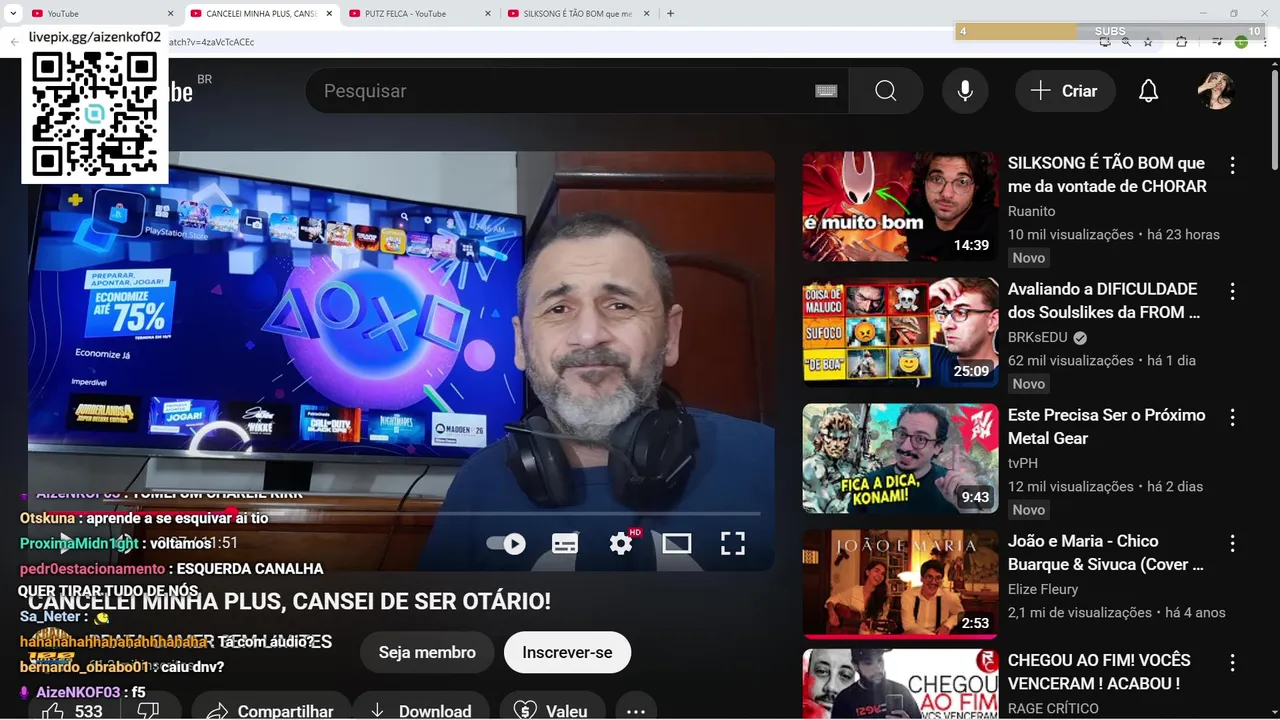Open video titled SILKSONG É TÃO BOM
The image size is (1280, 720).
(x=1107, y=174)
